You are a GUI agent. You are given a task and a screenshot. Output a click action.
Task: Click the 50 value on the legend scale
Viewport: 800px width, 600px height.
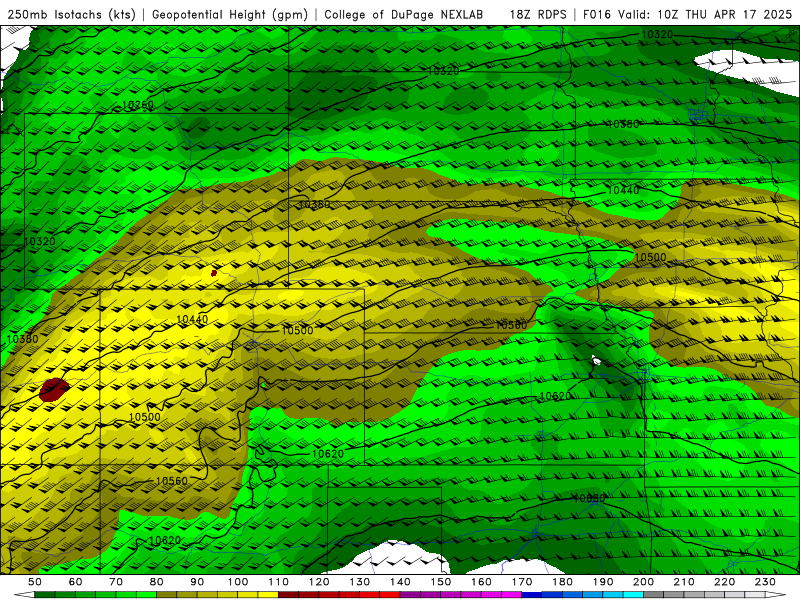35,582
